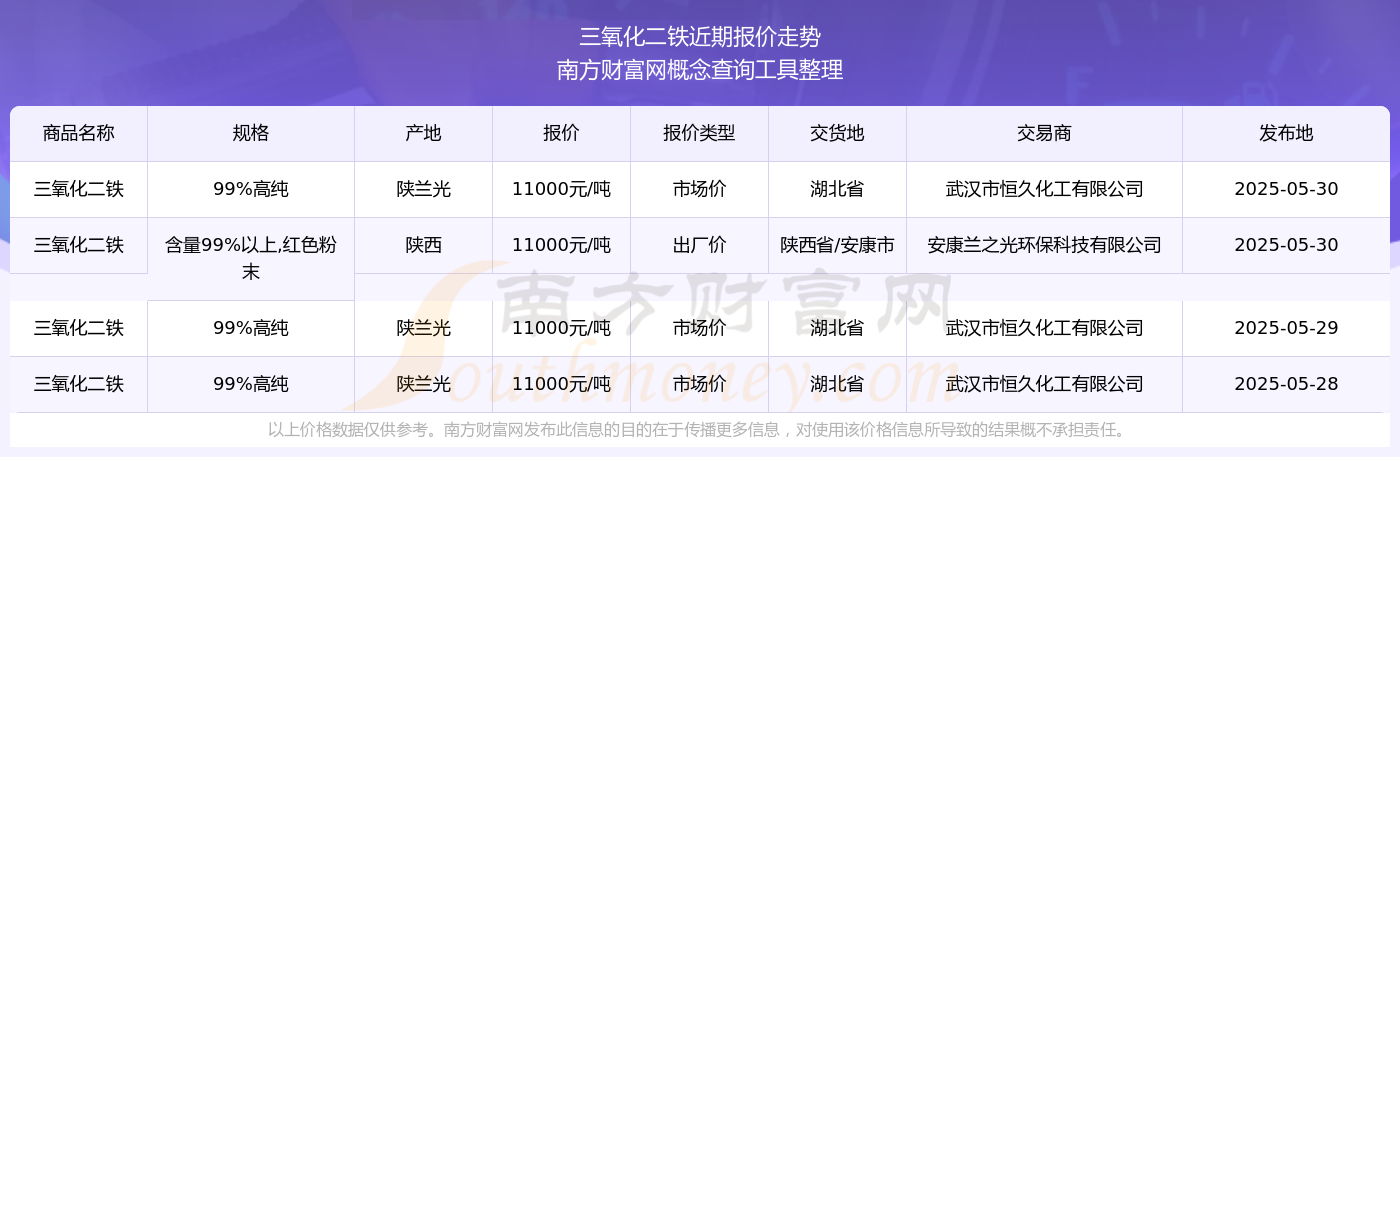This screenshot has width=1400, height=1205.
Task: Click 湖北省 in the 2025-05-29 row
Action: coord(838,328)
